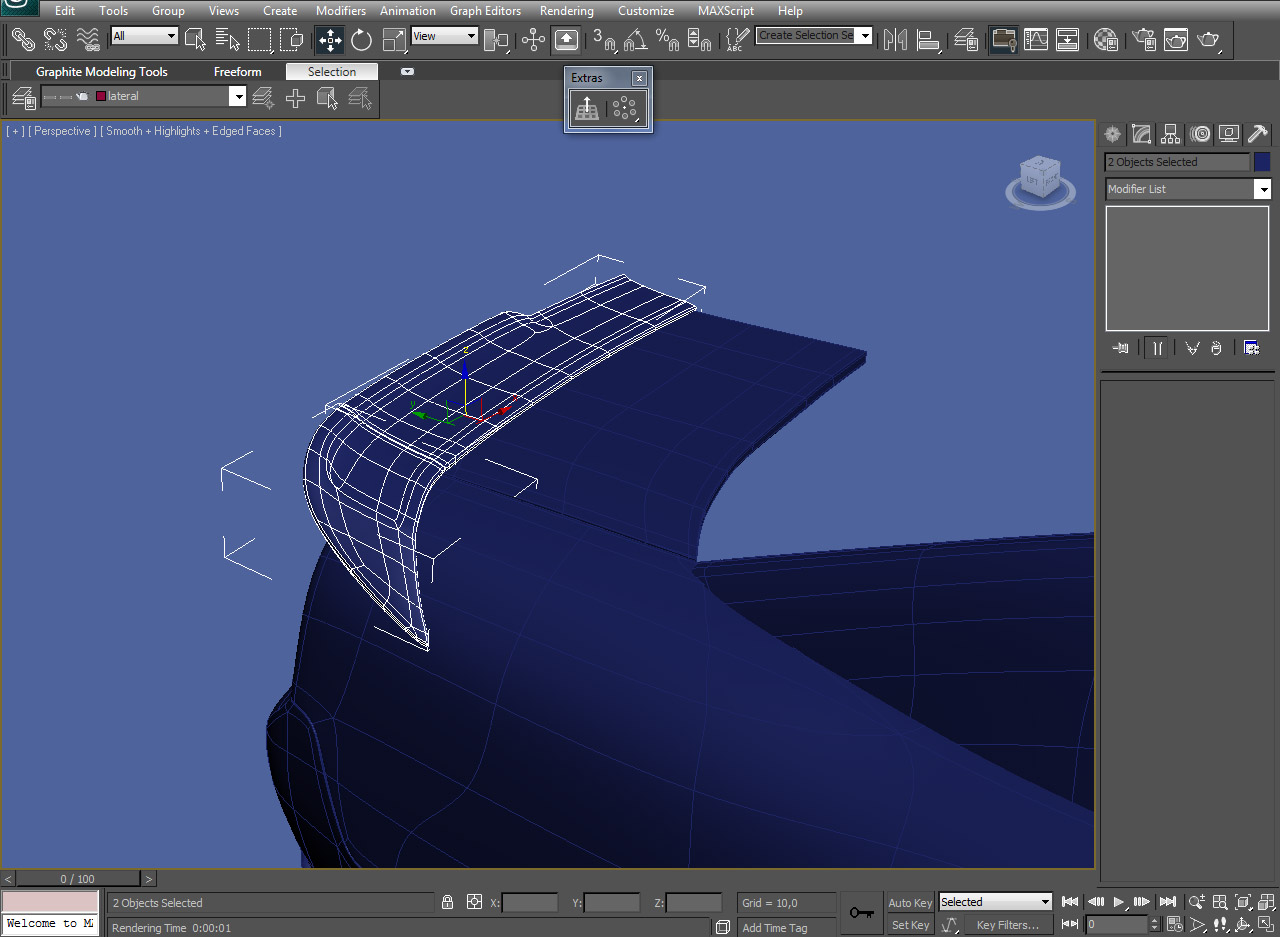Screen dimensions: 1280x937
Task: Open the Motion panel tab
Action: click(1200, 134)
